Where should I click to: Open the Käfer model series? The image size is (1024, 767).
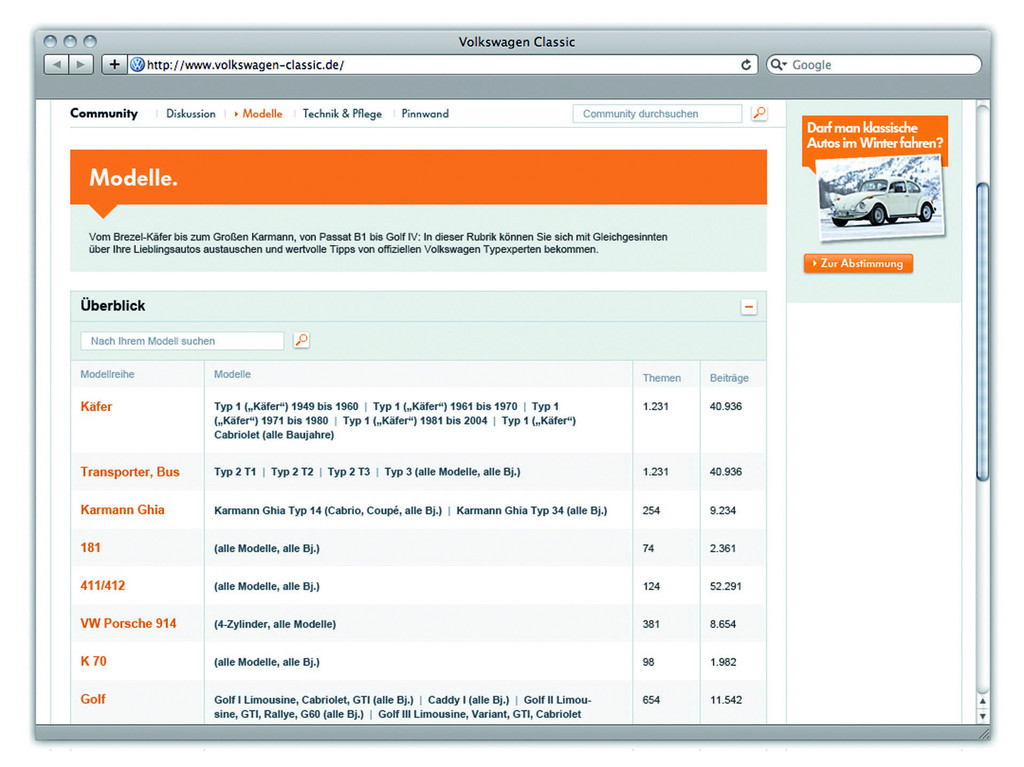(x=96, y=406)
